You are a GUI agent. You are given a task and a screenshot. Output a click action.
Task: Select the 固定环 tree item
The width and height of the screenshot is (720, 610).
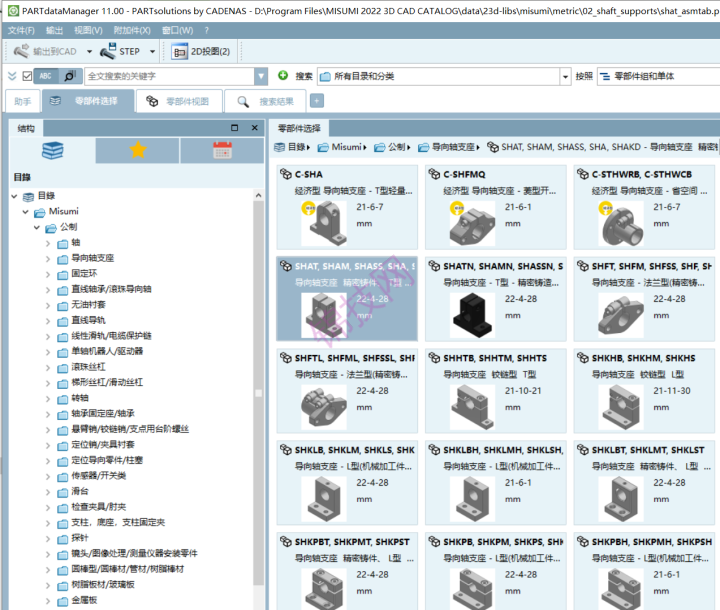pyautogui.click(x=84, y=274)
